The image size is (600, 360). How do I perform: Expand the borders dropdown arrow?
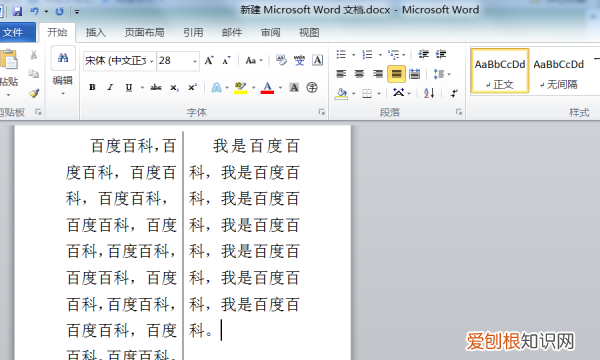(x=379, y=93)
